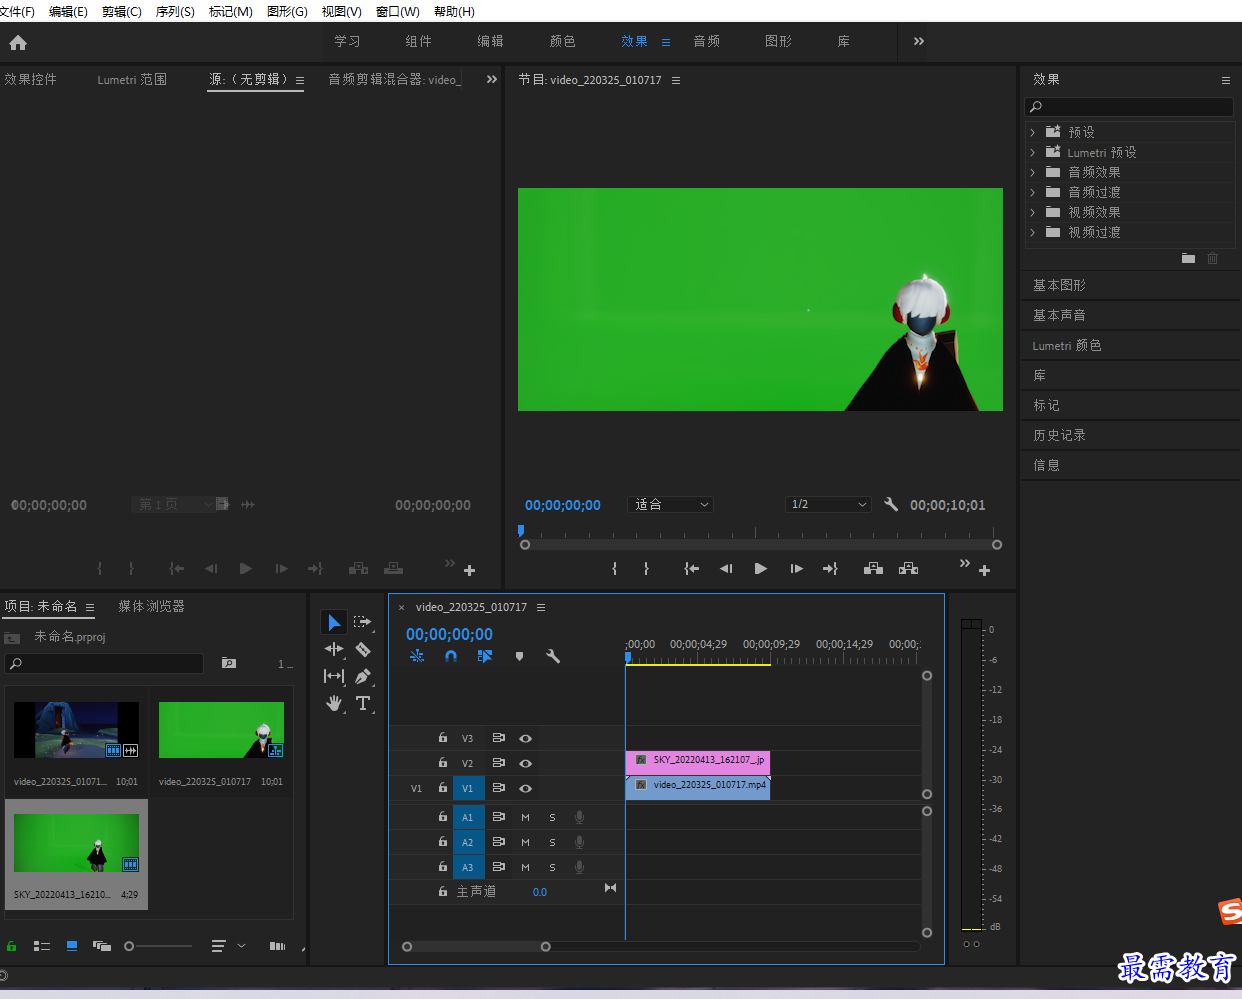The width and height of the screenshot is (1242, 999).
Task: Toggle insert sequences as nests icon
Action: 417,656
